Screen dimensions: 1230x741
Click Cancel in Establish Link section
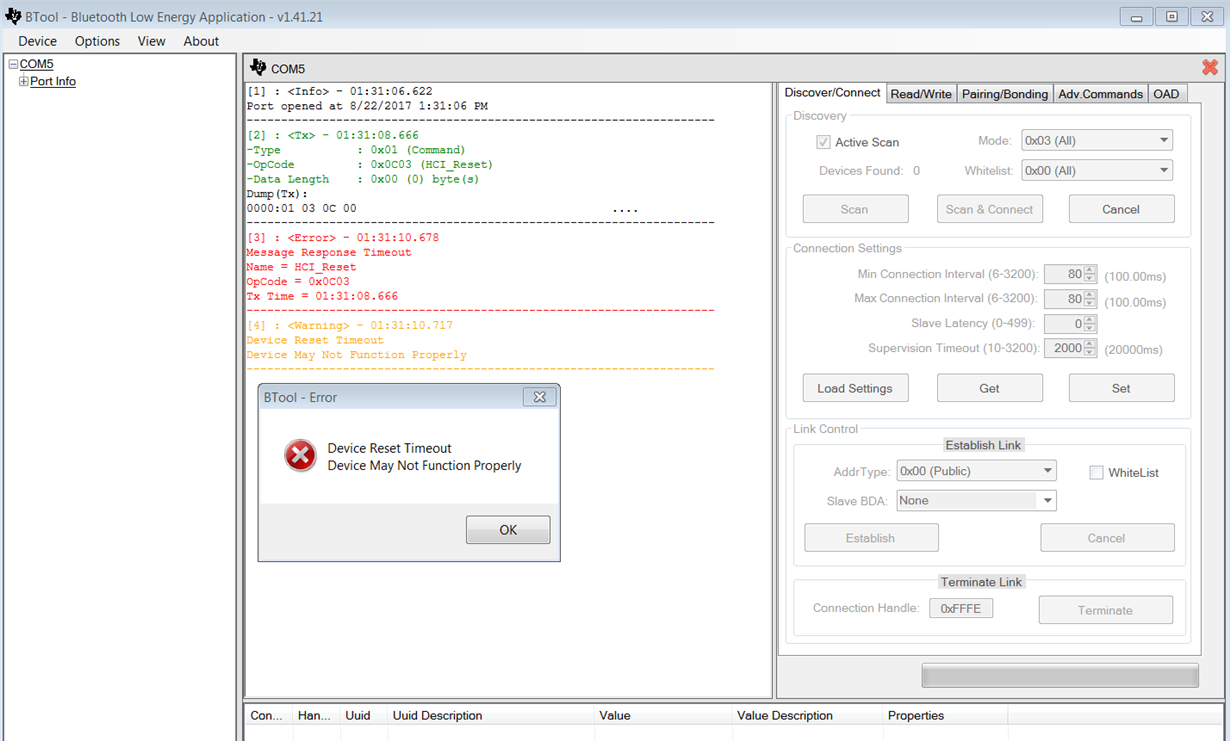point(1107,538)
